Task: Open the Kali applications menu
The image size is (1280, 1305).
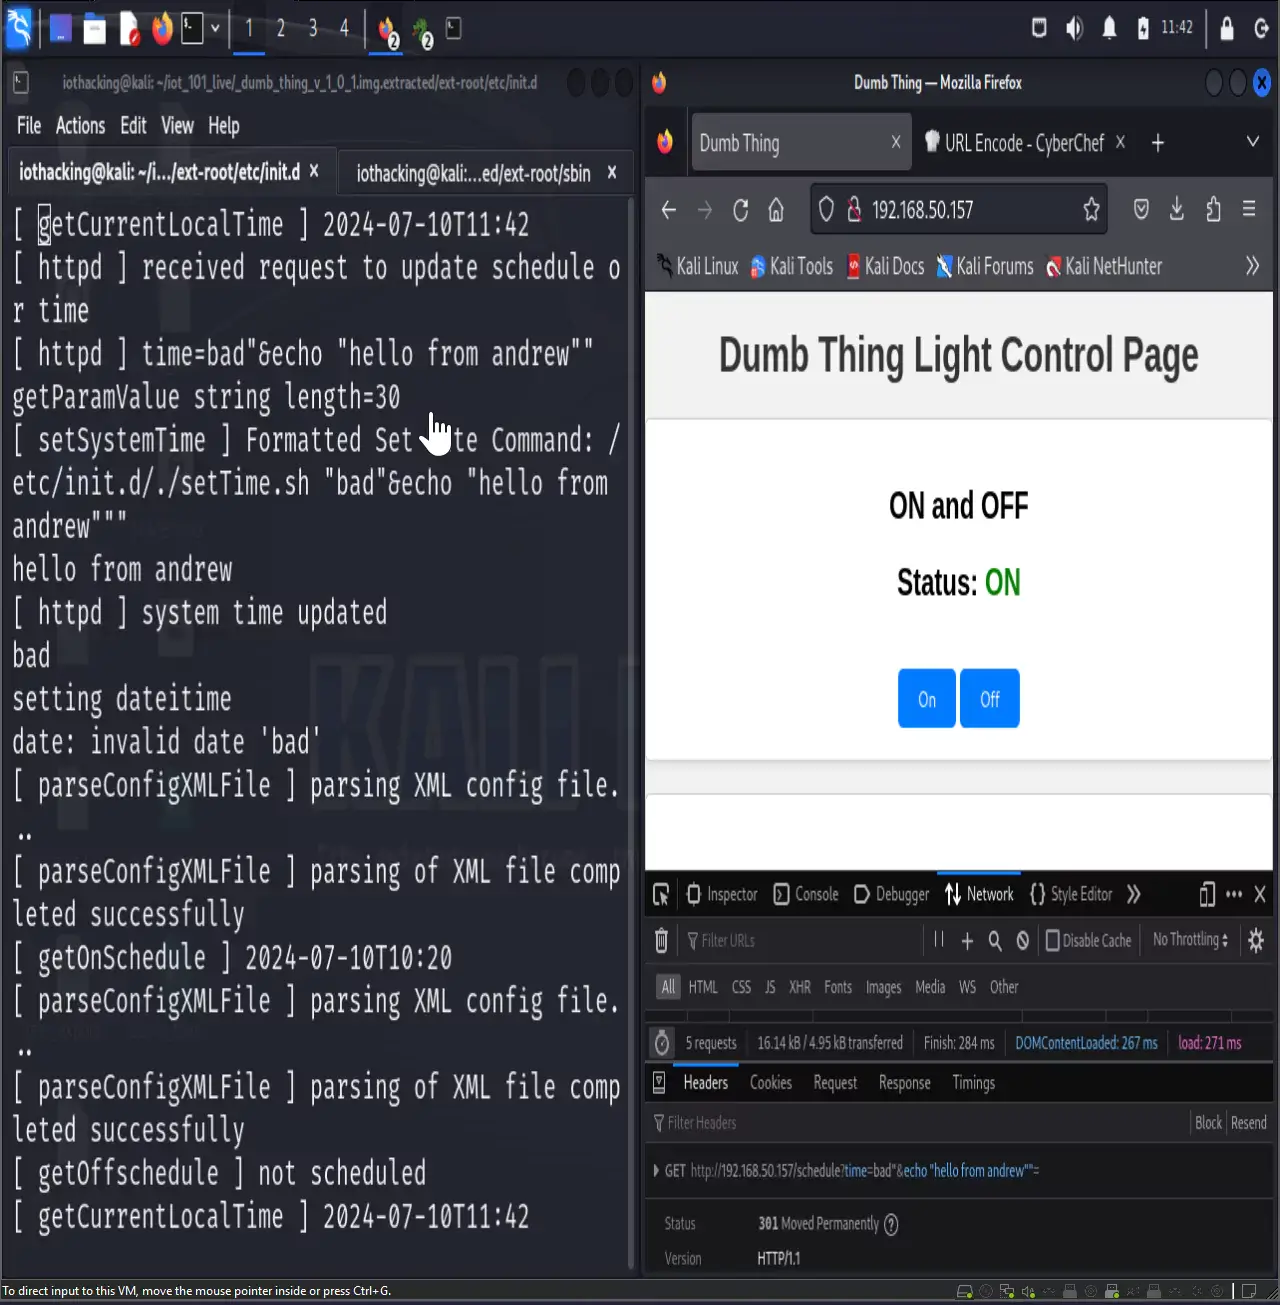Action: [18, 28]
